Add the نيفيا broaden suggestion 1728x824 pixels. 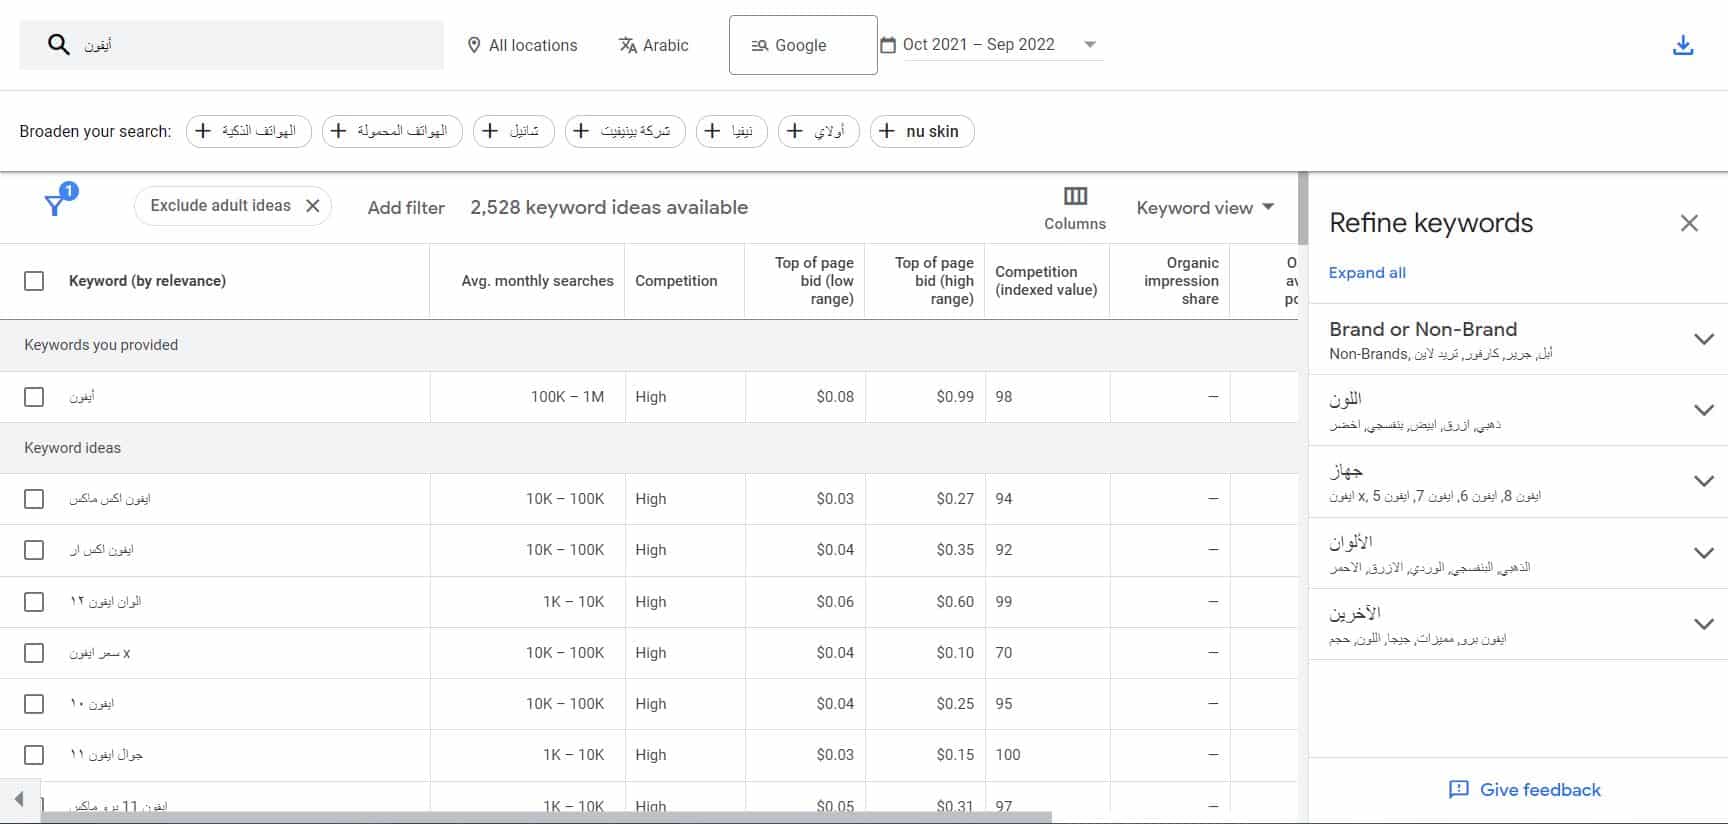732,131
